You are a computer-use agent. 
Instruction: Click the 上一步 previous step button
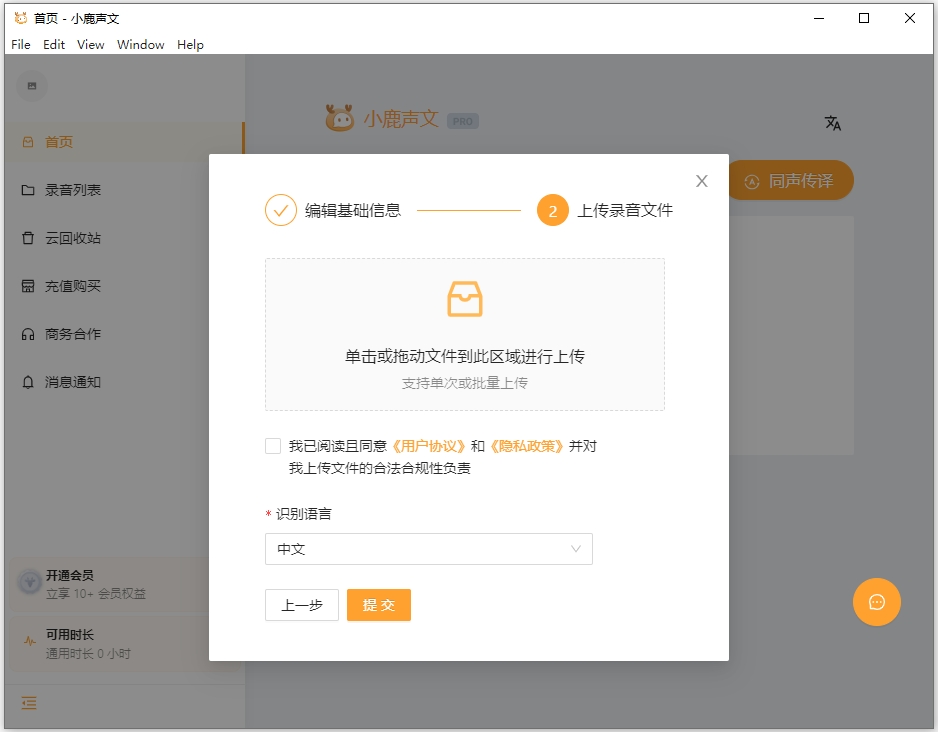coord(301,605)
